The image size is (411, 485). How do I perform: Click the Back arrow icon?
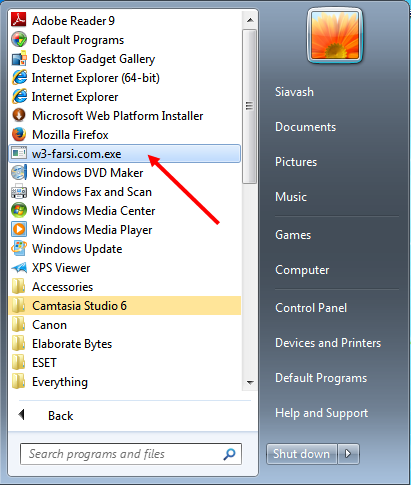pos(22,415)
